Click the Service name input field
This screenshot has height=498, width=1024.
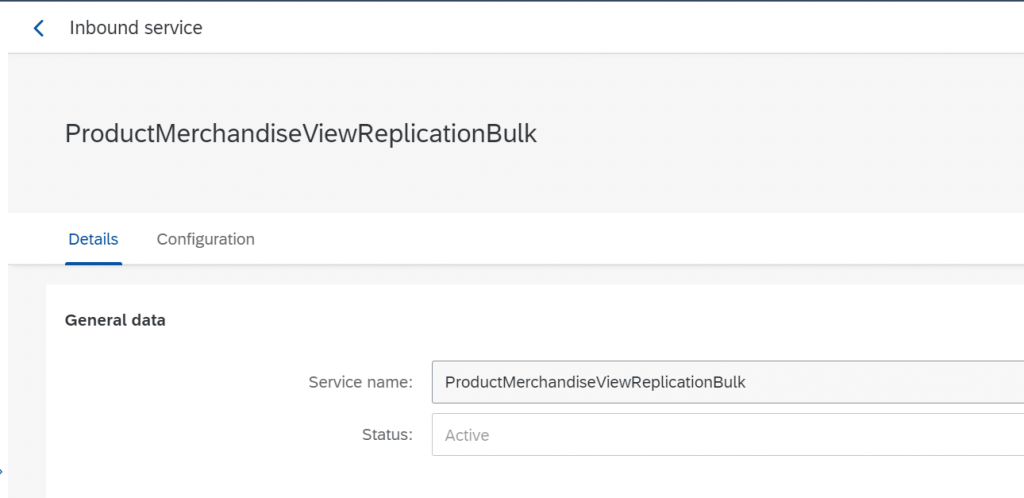point(728,382)
